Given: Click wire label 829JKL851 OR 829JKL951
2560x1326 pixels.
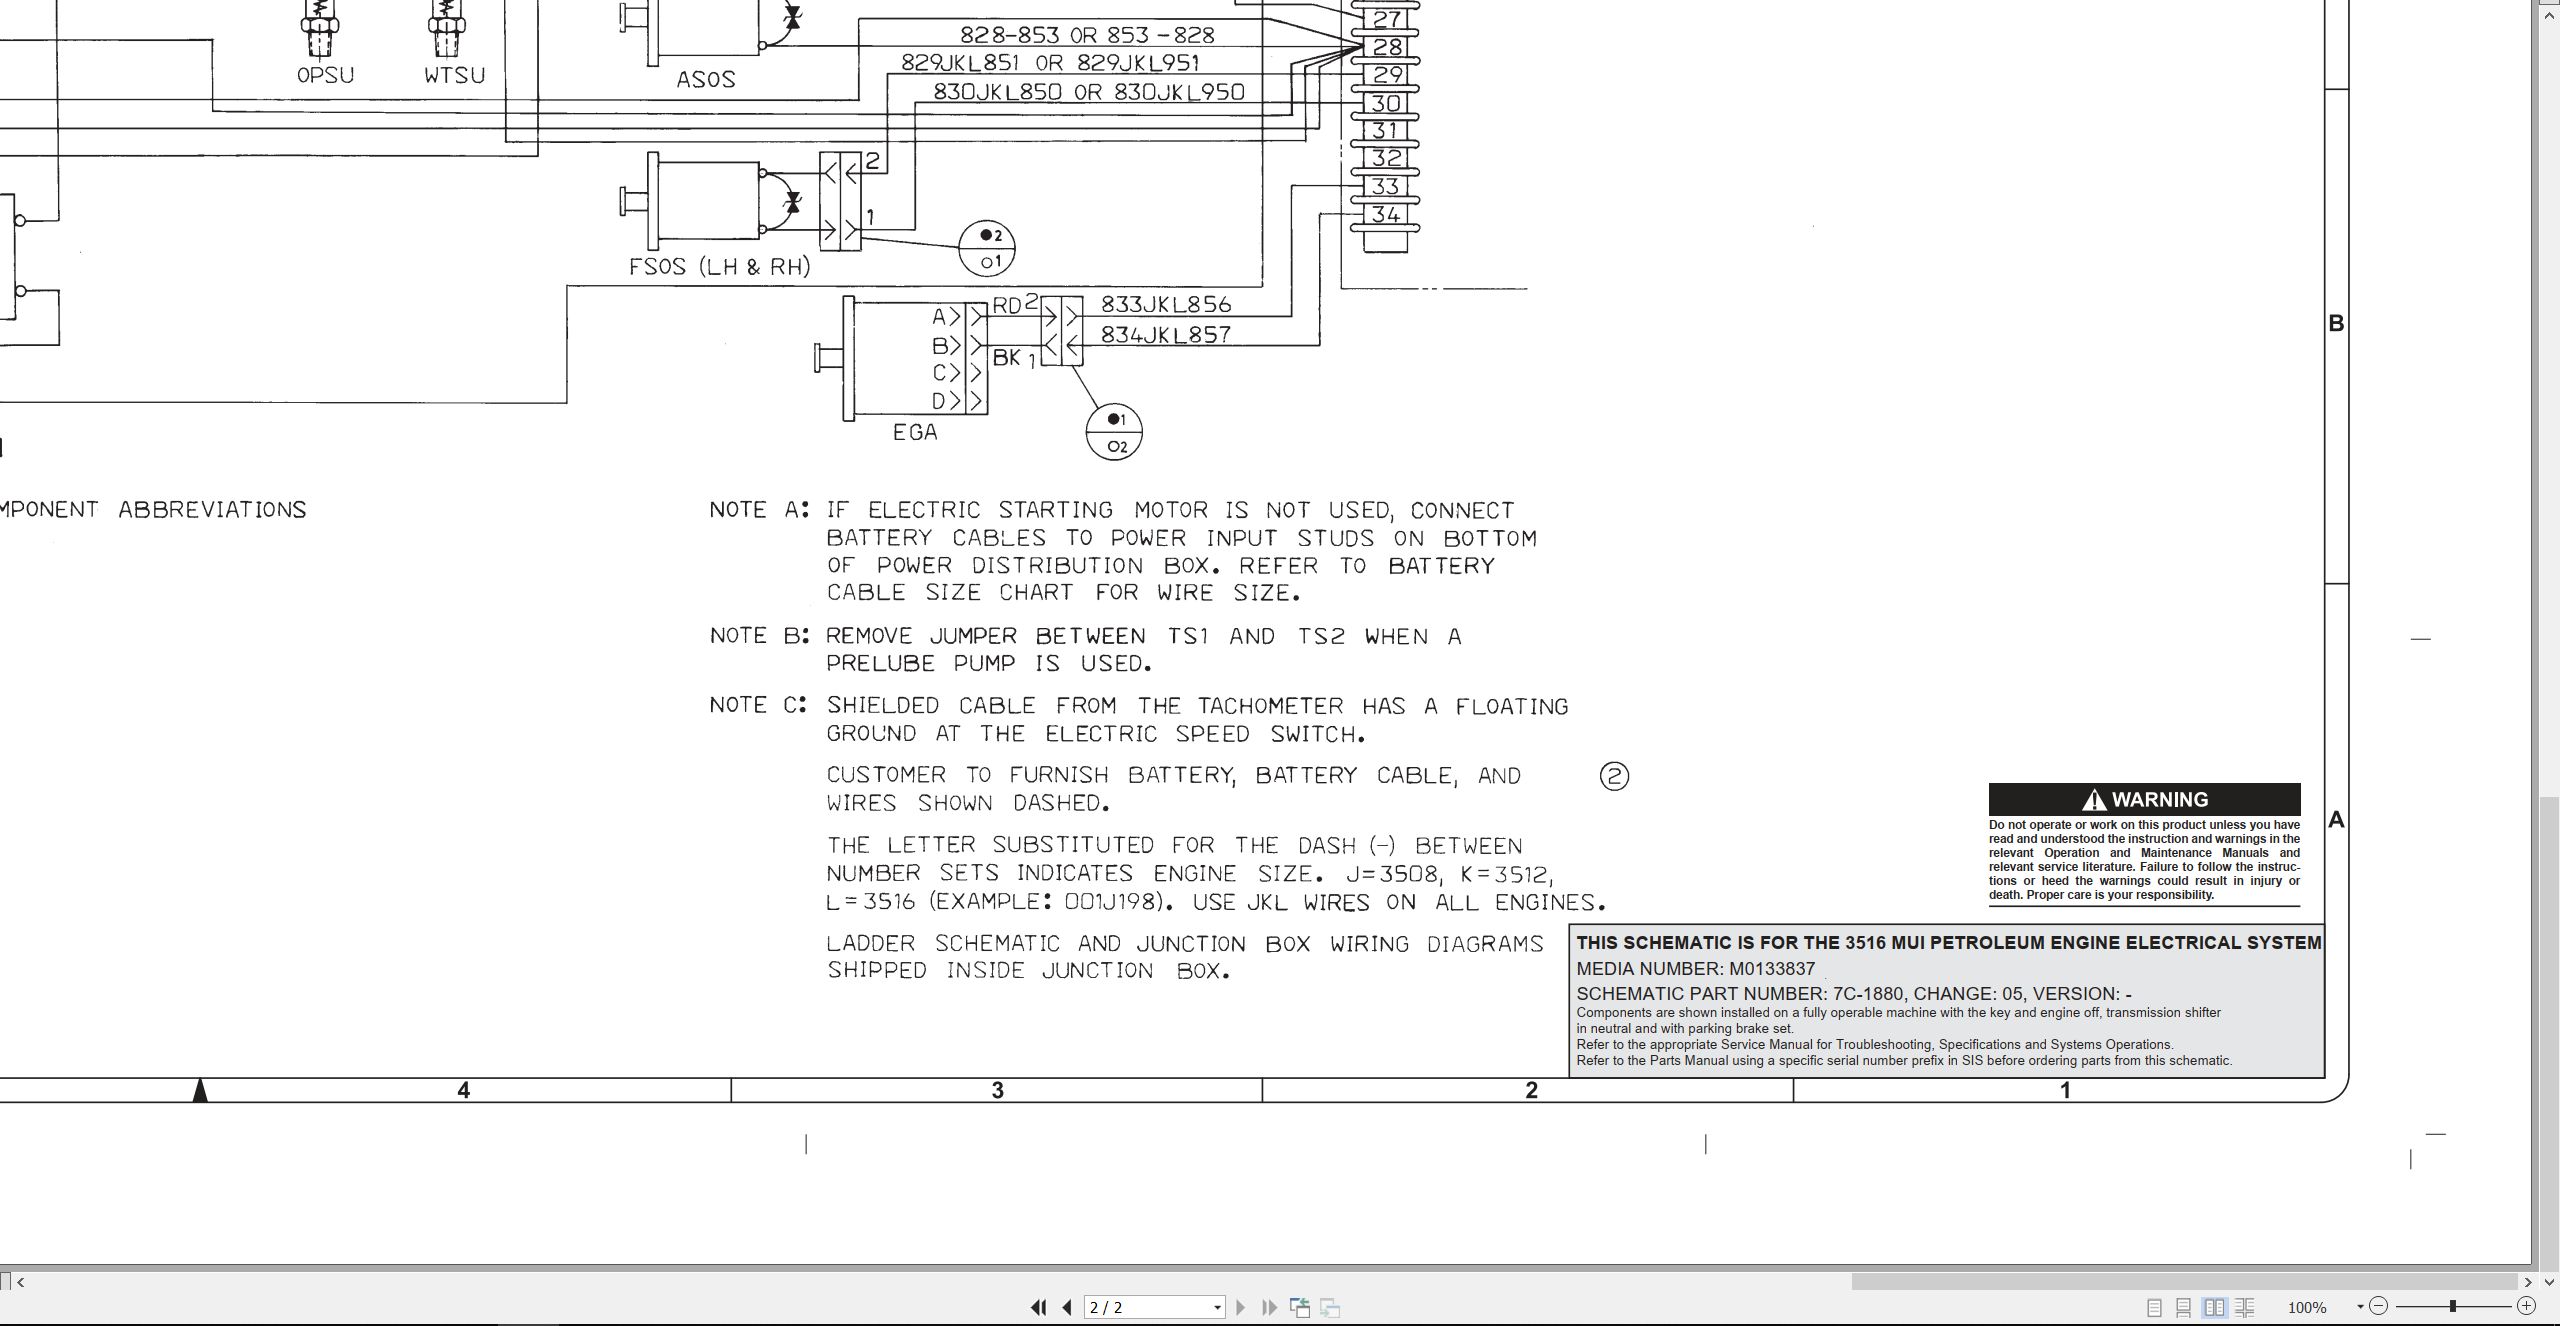Looking at the screenshot, I should pyautogui.click(x=1050, y=63).
